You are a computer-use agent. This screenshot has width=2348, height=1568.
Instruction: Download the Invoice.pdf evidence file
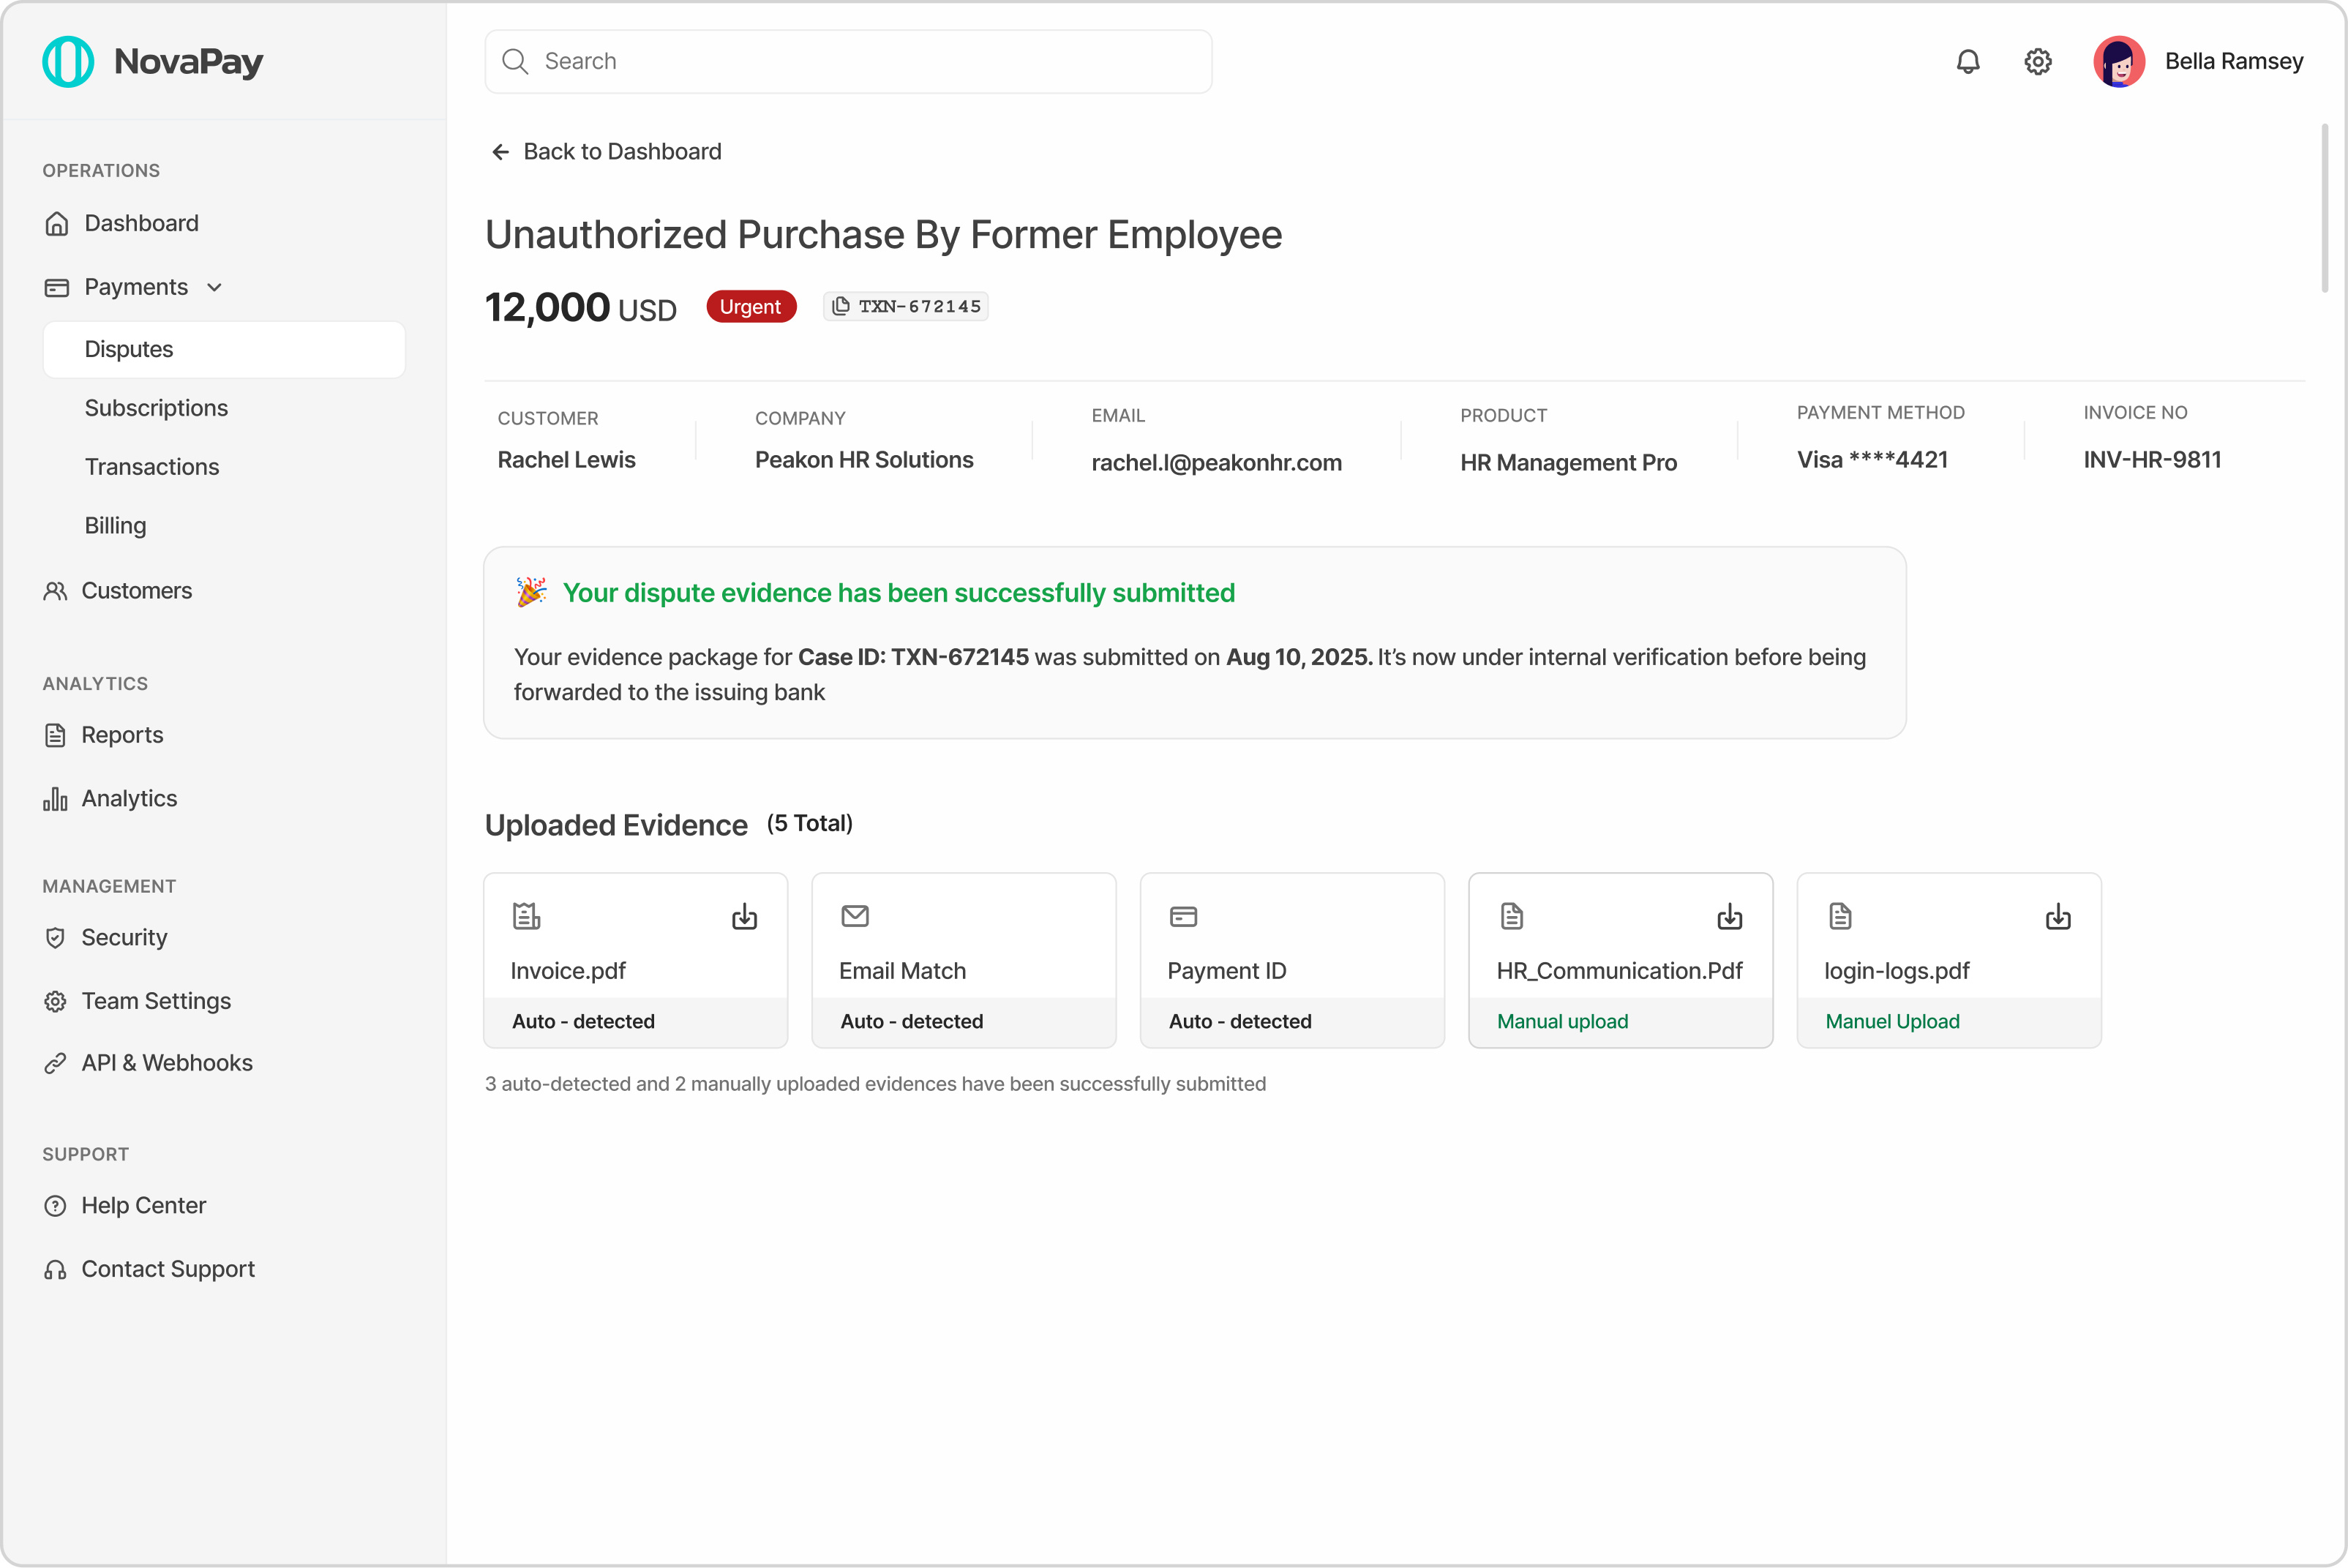(744, 916)
